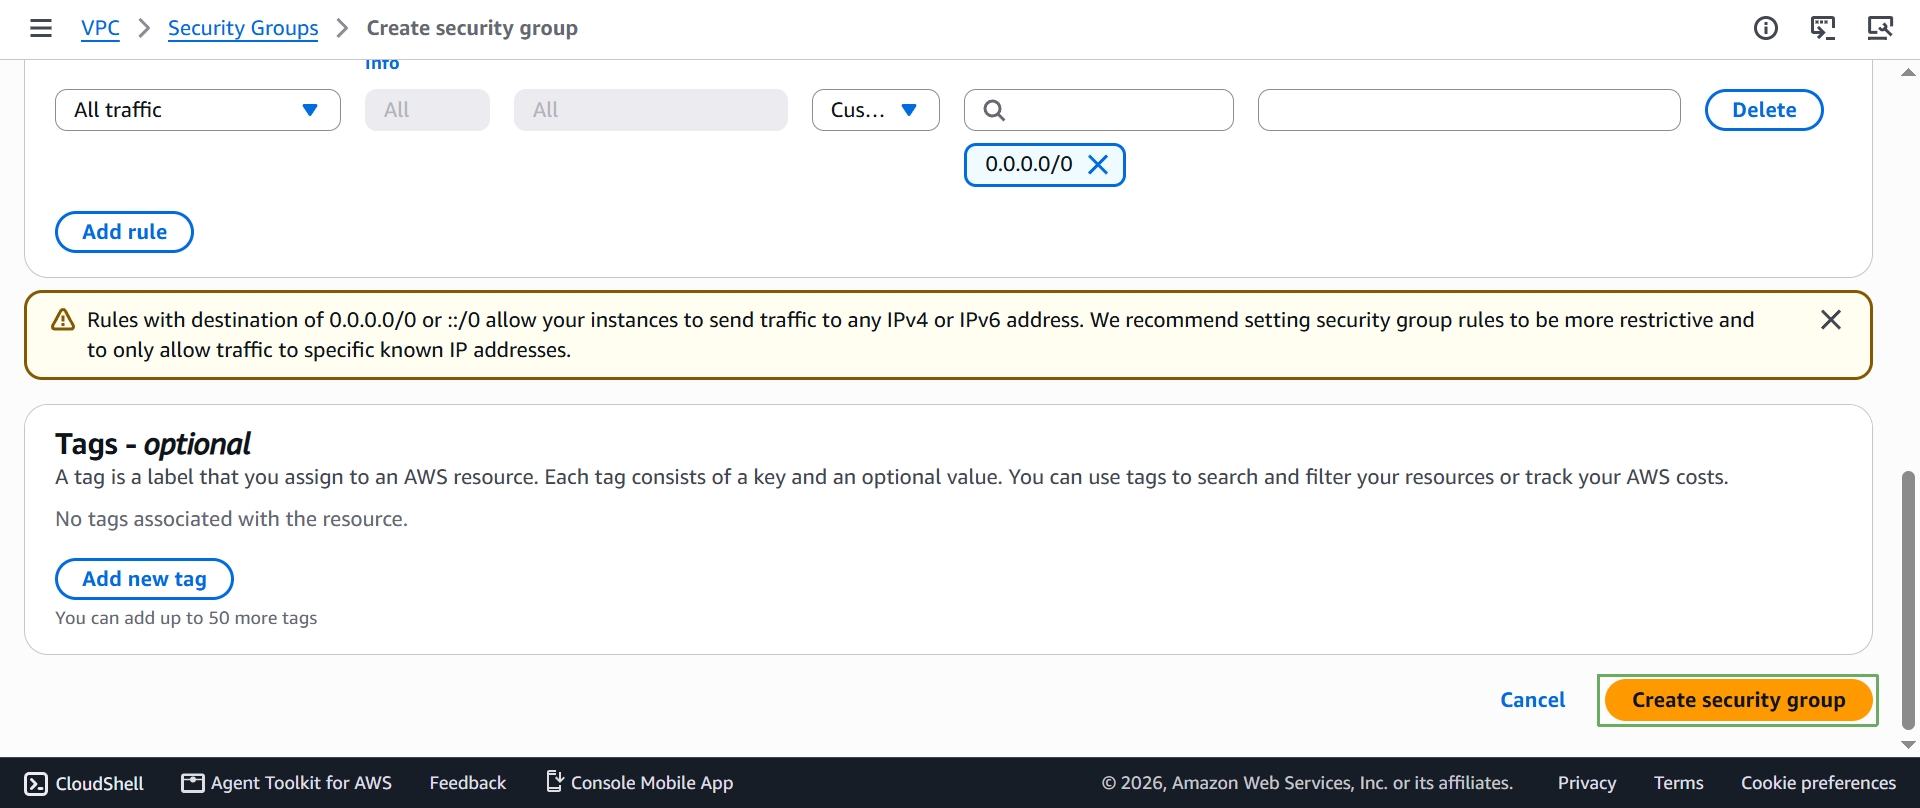Dismiss the destination warning banner
This screenshot has width=1920, height=808.
[x=1831, y=320]
